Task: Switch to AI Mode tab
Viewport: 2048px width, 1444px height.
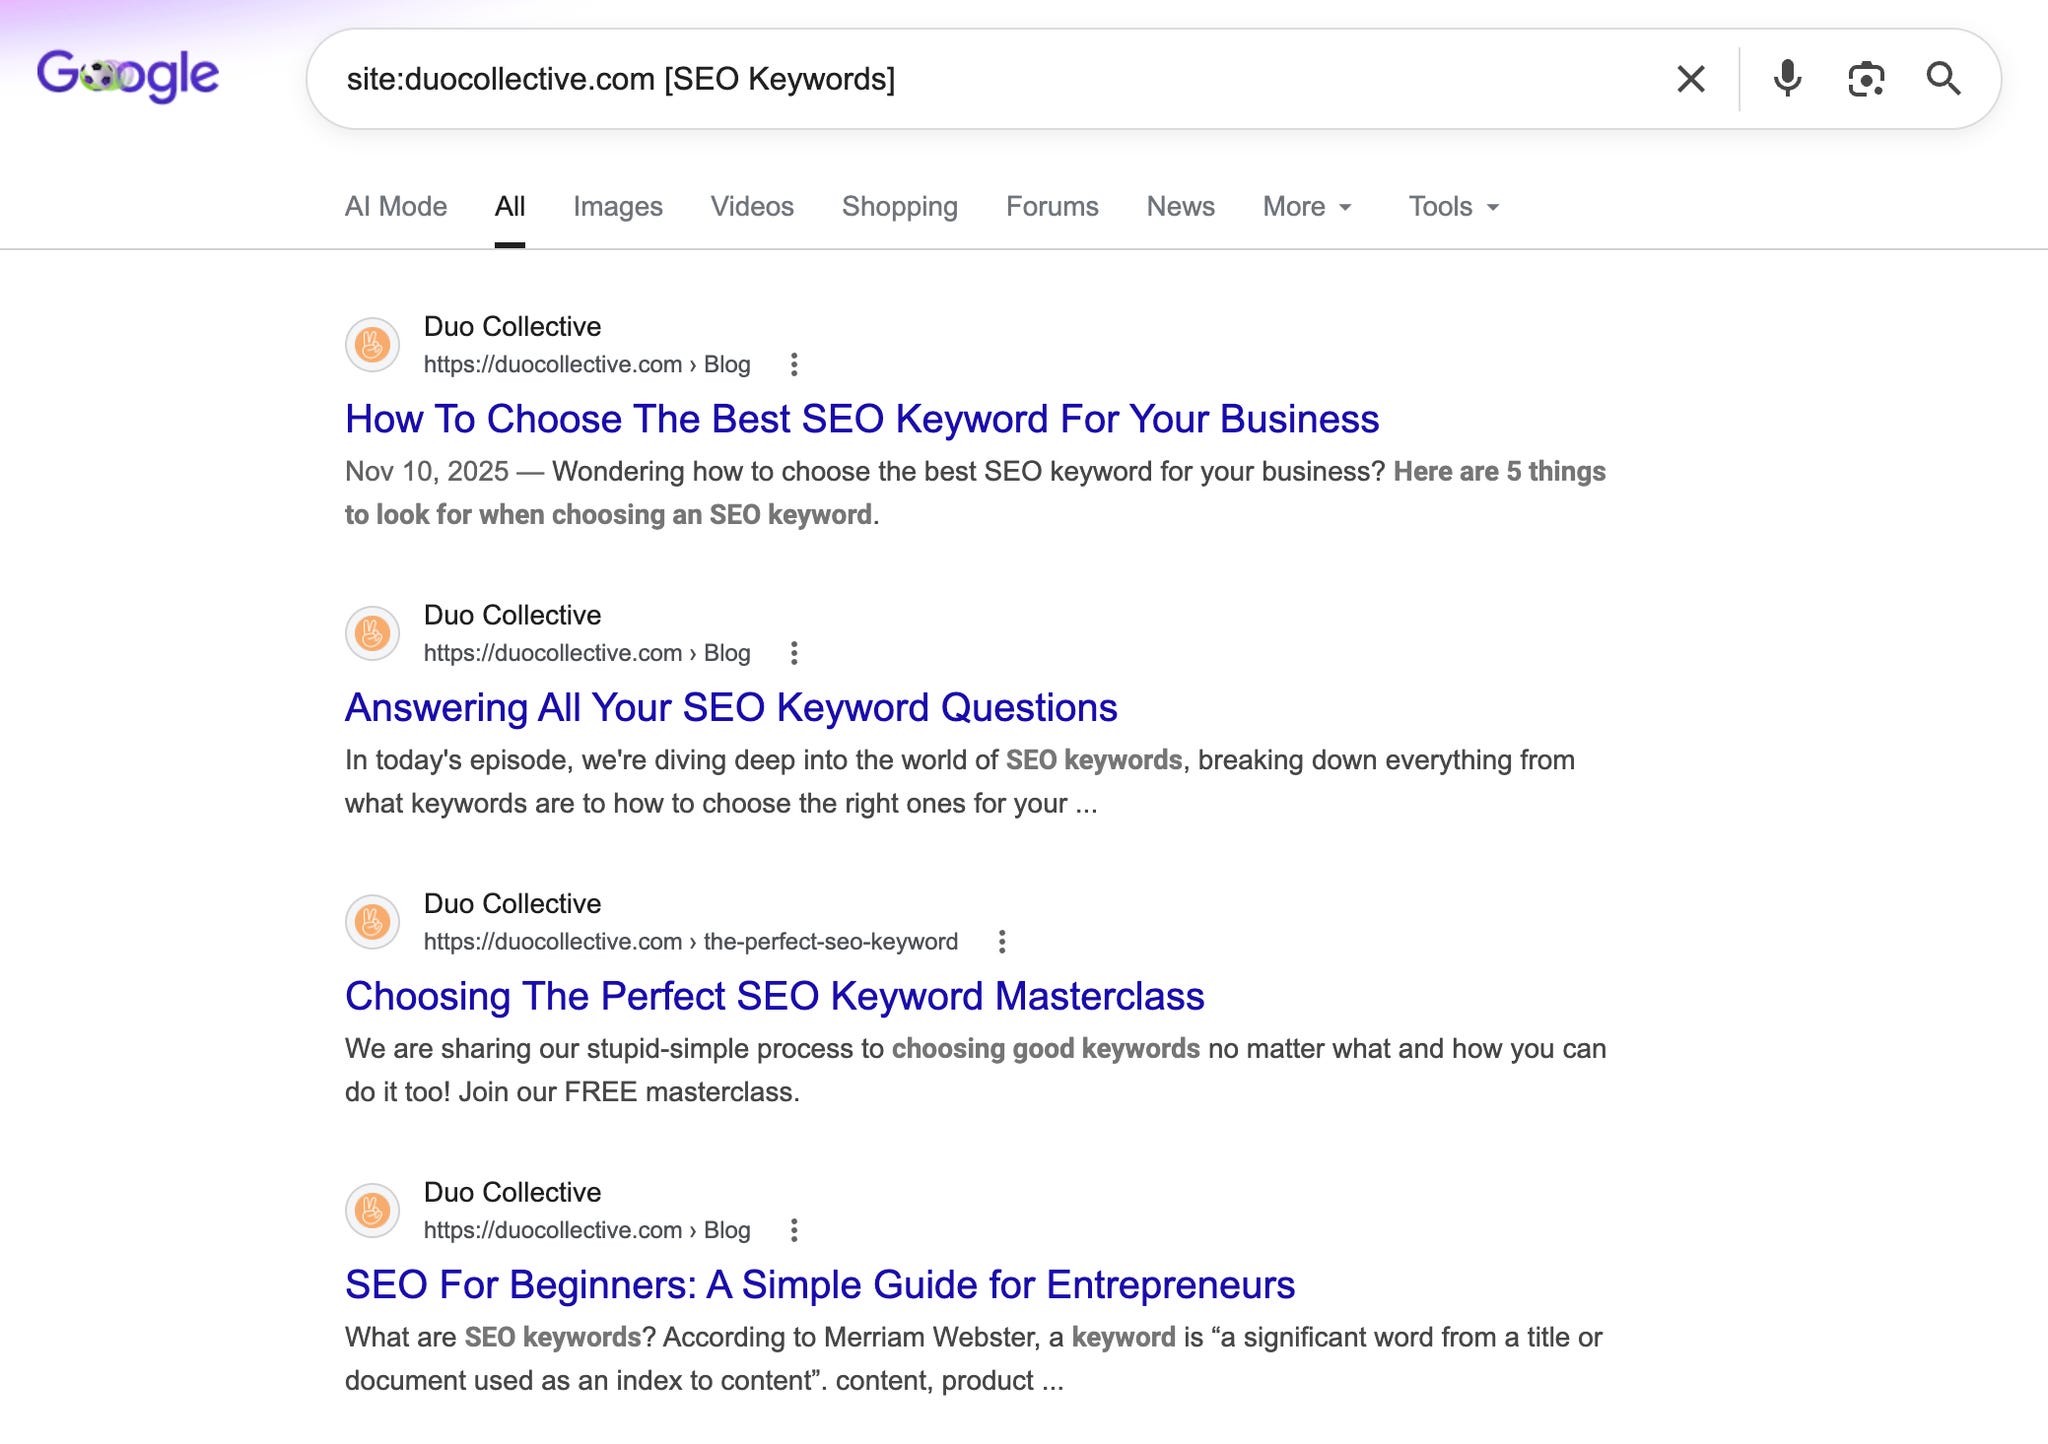Action: [396, 207]
